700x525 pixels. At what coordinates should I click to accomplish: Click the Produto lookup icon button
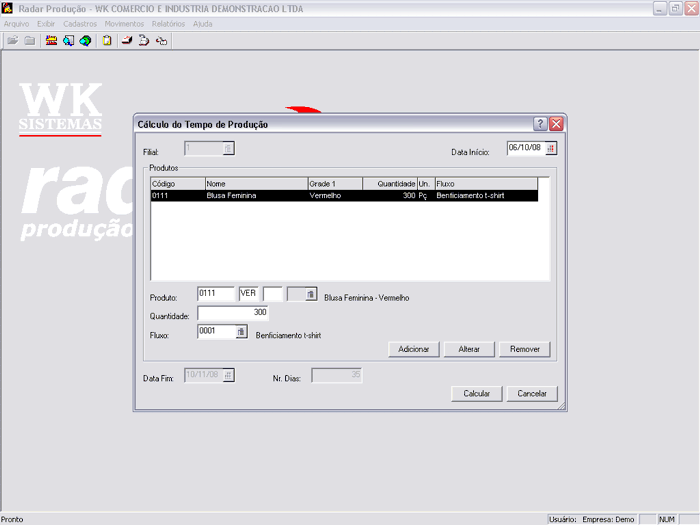(311, 294)
